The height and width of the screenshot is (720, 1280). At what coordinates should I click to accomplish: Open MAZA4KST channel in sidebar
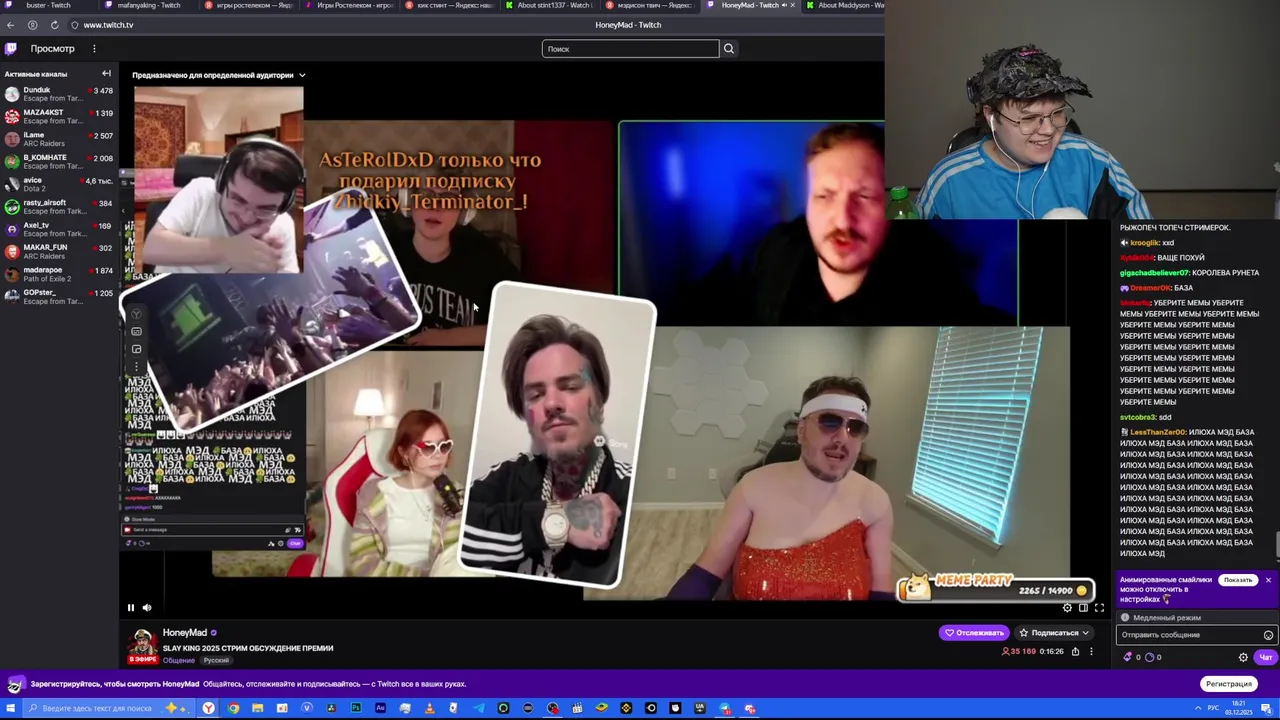[59, 116]
